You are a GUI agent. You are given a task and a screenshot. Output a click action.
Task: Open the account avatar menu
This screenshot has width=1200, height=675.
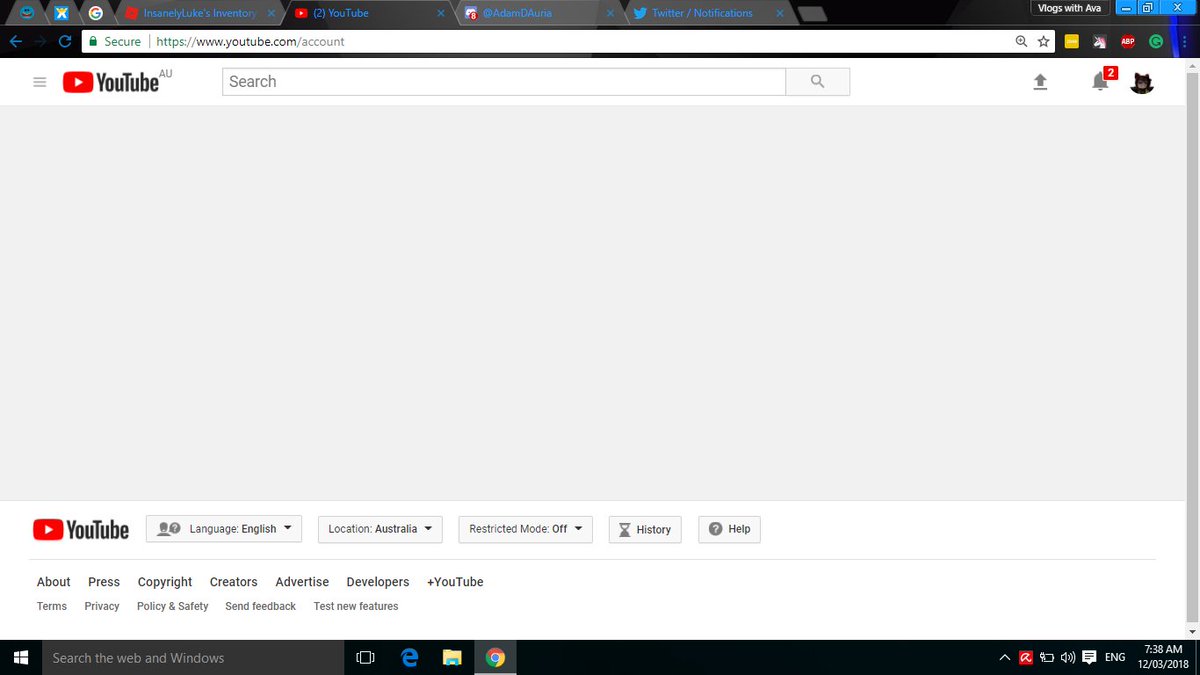(x=1142, y=82)
